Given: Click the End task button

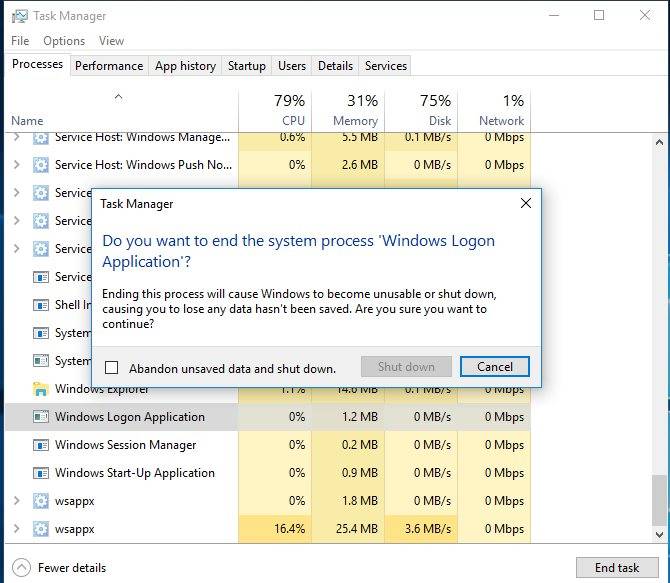Looking at the screenshot, I should [616, 567].
